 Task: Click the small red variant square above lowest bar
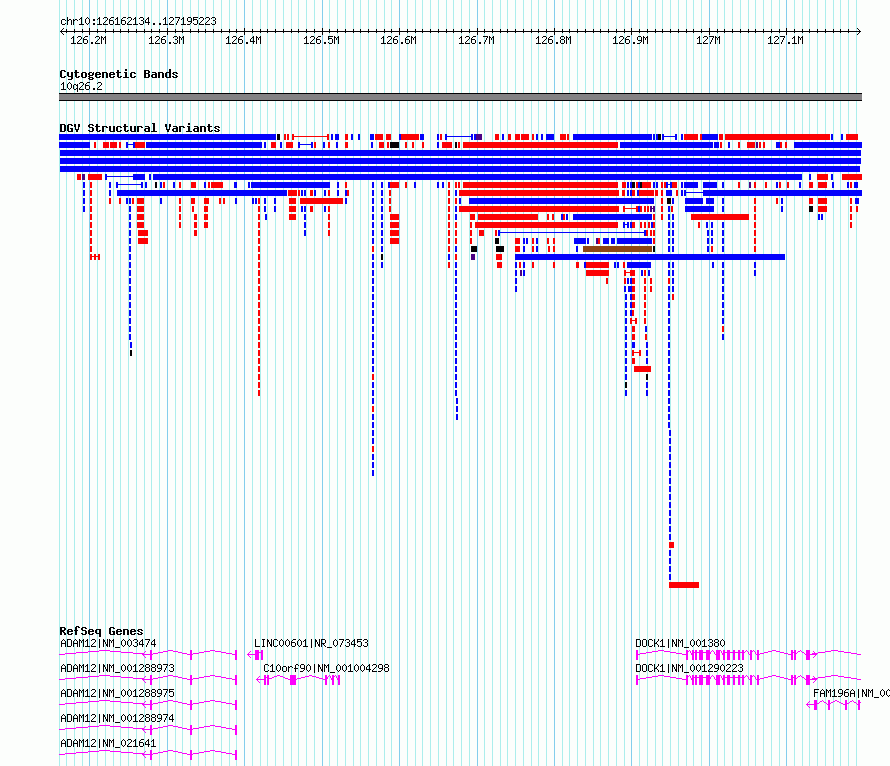[671, 545]
